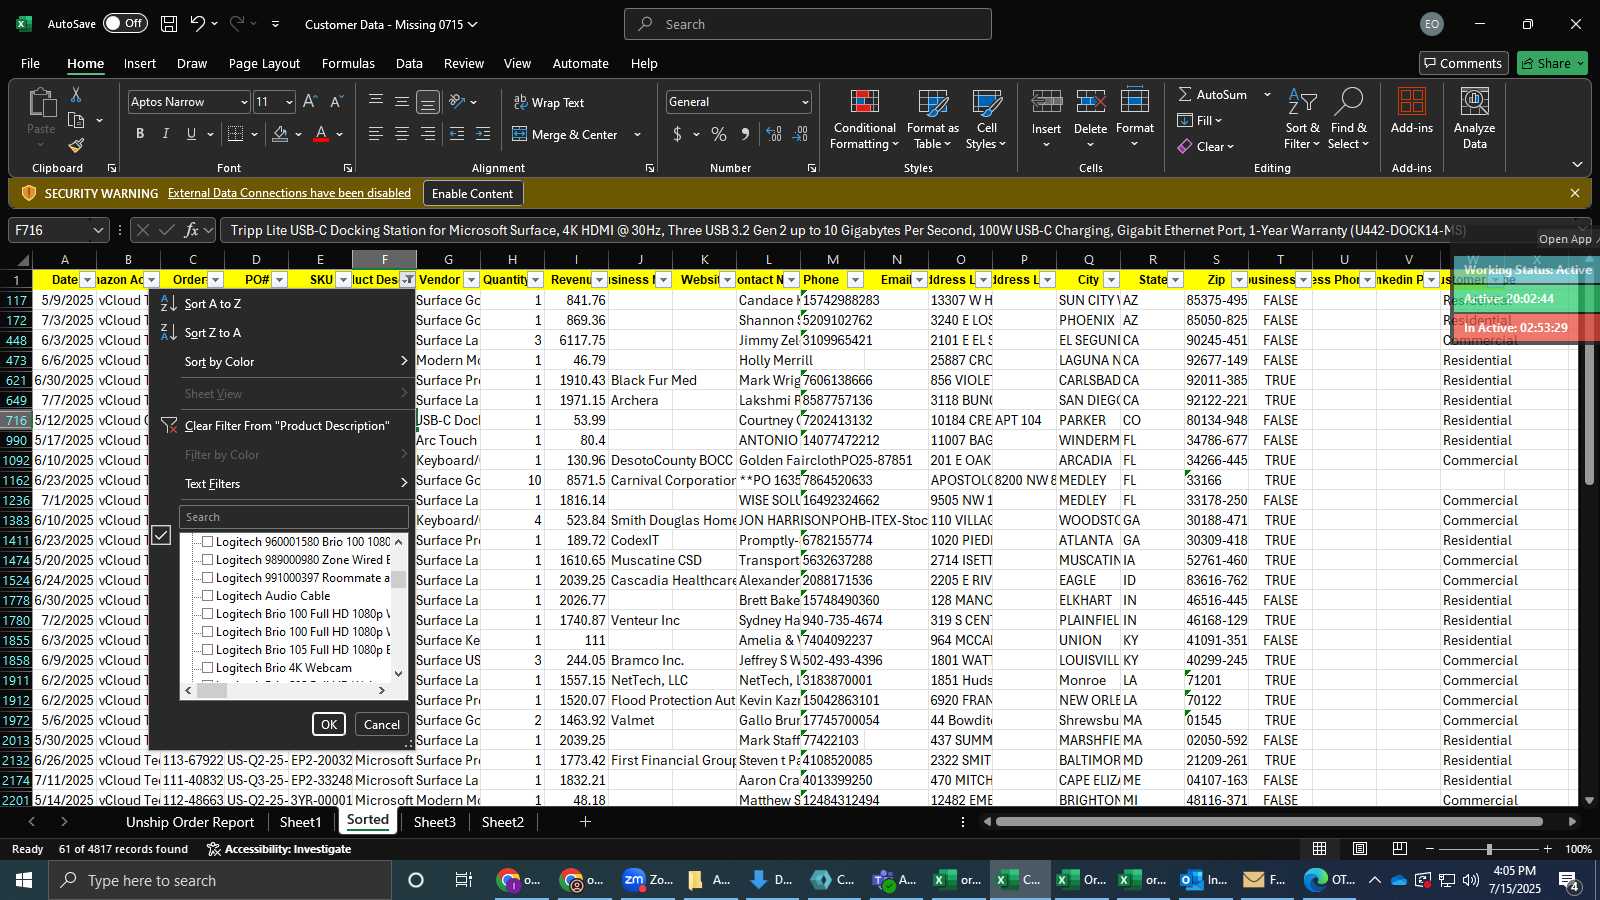Open the Insert ribbon tab
This screenshot has height=900, width=1600.
(140, 63)
